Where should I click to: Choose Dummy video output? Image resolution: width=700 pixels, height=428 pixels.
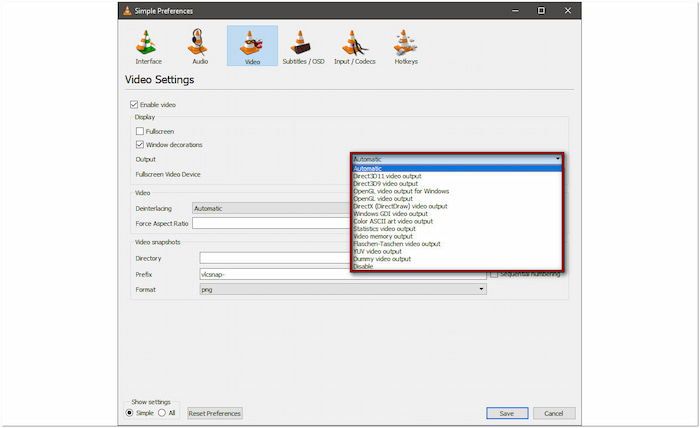(x=457, y=259)
